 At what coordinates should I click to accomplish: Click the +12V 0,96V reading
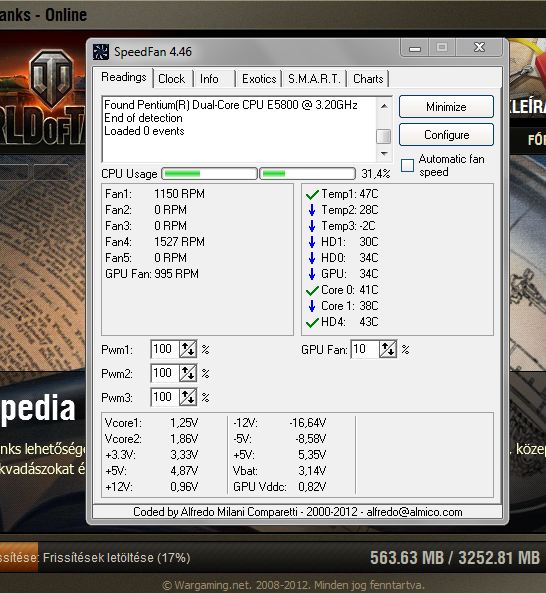click(152, 487)
